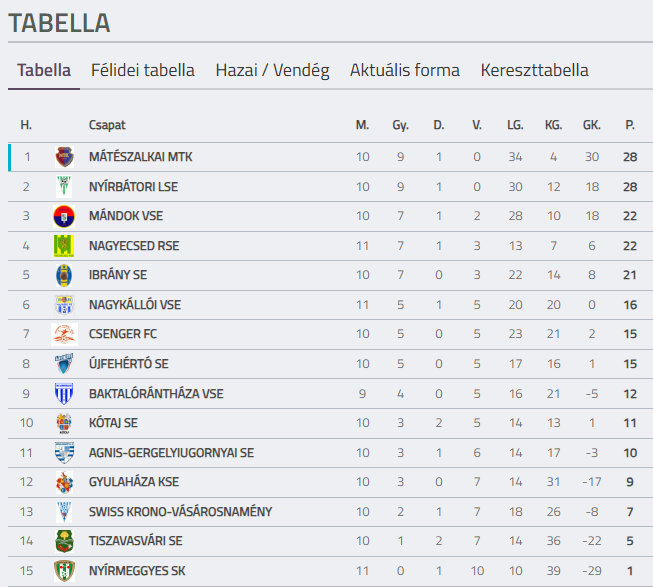The image size is (653, 587).
Task: Click the P. points column header
Action: click(x=630, y=125)
